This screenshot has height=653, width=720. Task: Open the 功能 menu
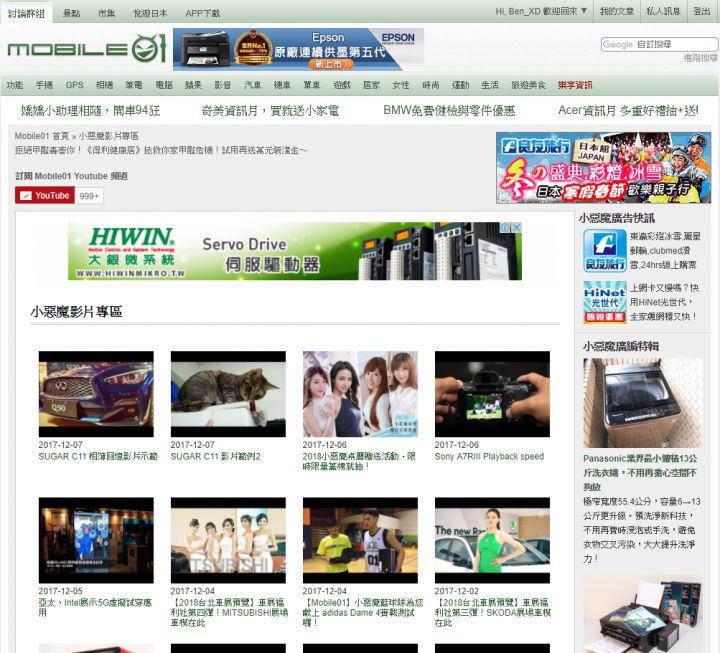15,85
